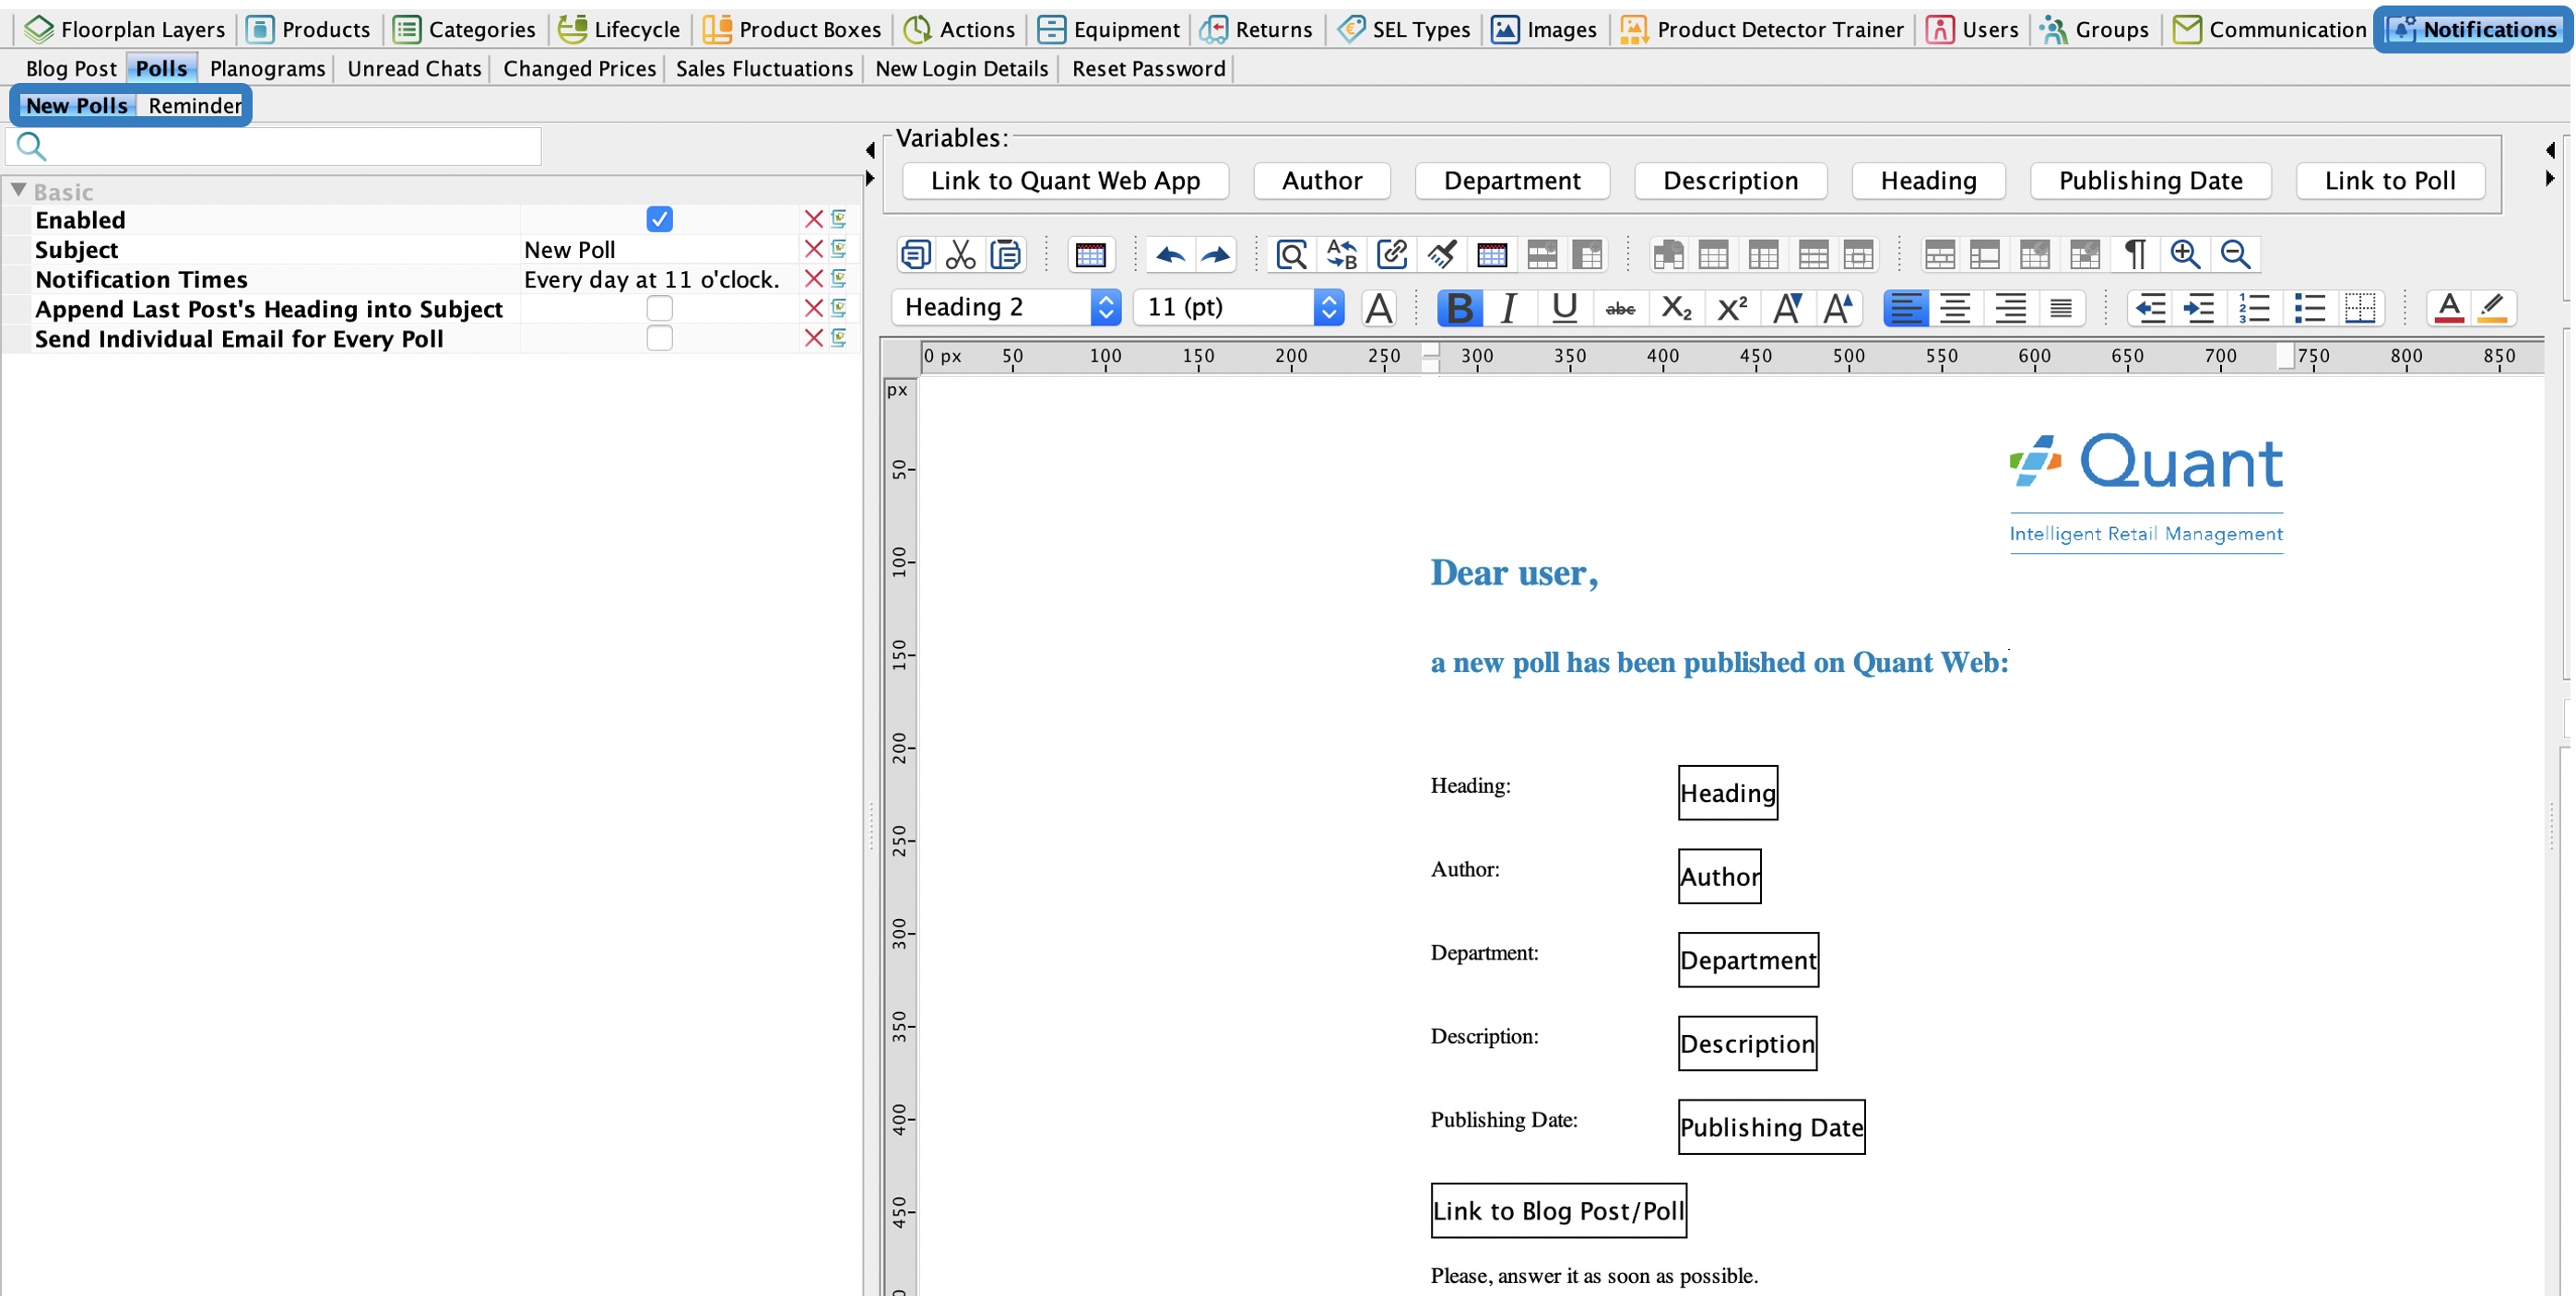
Task: Decrease font size with shrink A icon
Action: click(1788, 308)
